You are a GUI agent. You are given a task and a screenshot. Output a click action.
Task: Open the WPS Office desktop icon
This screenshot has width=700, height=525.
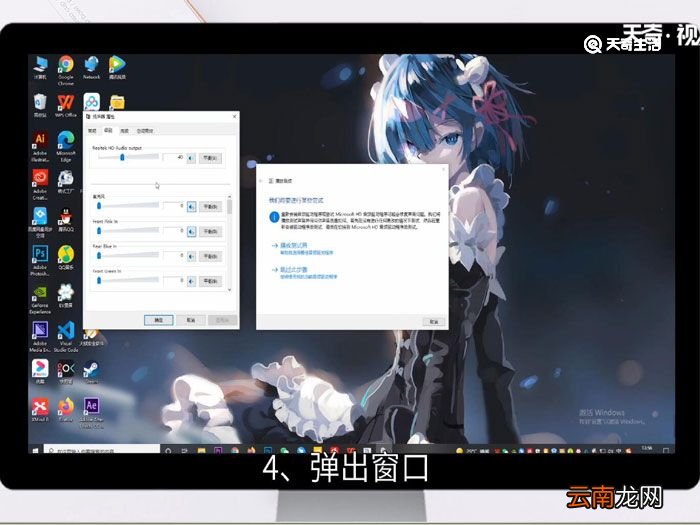(66, 105)
